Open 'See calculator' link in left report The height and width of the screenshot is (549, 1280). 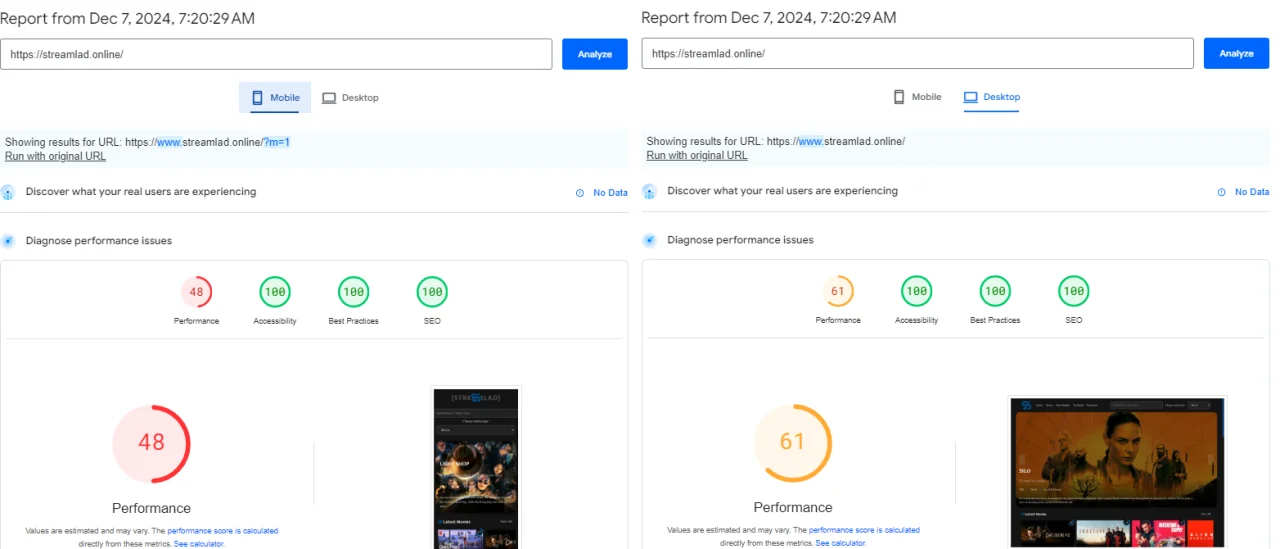(x=199, y=544)
